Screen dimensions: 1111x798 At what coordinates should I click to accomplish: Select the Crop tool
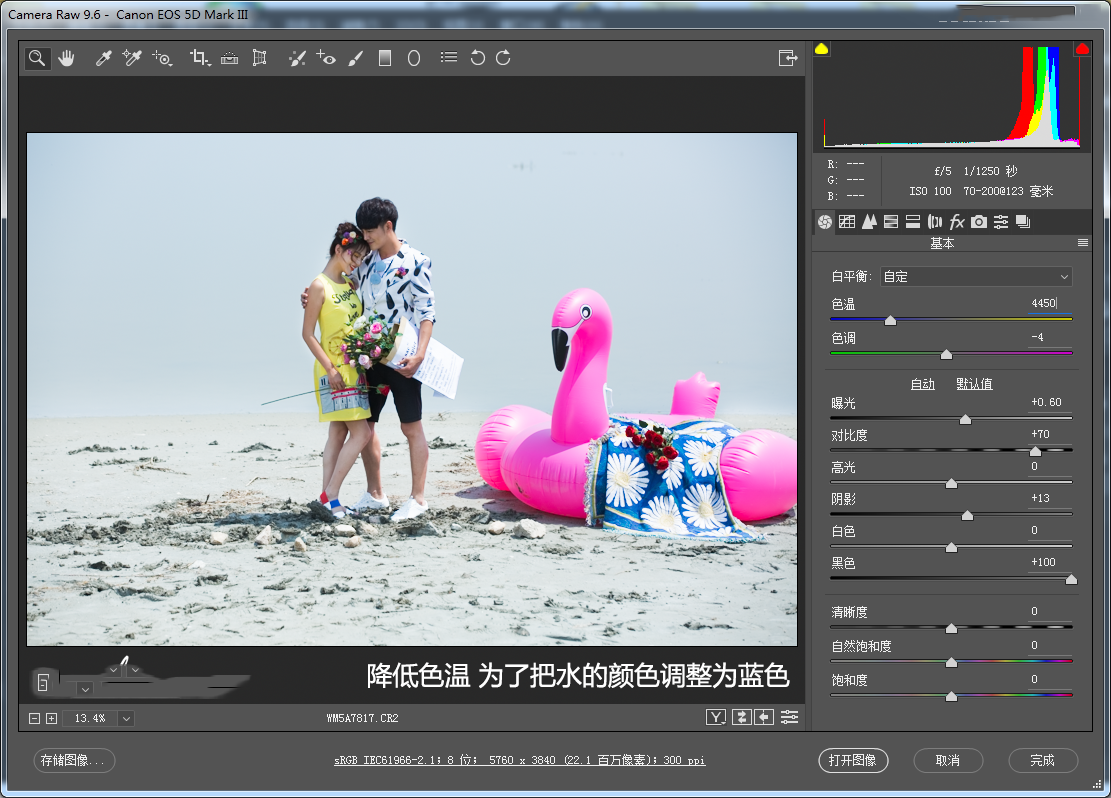(200, 58)
